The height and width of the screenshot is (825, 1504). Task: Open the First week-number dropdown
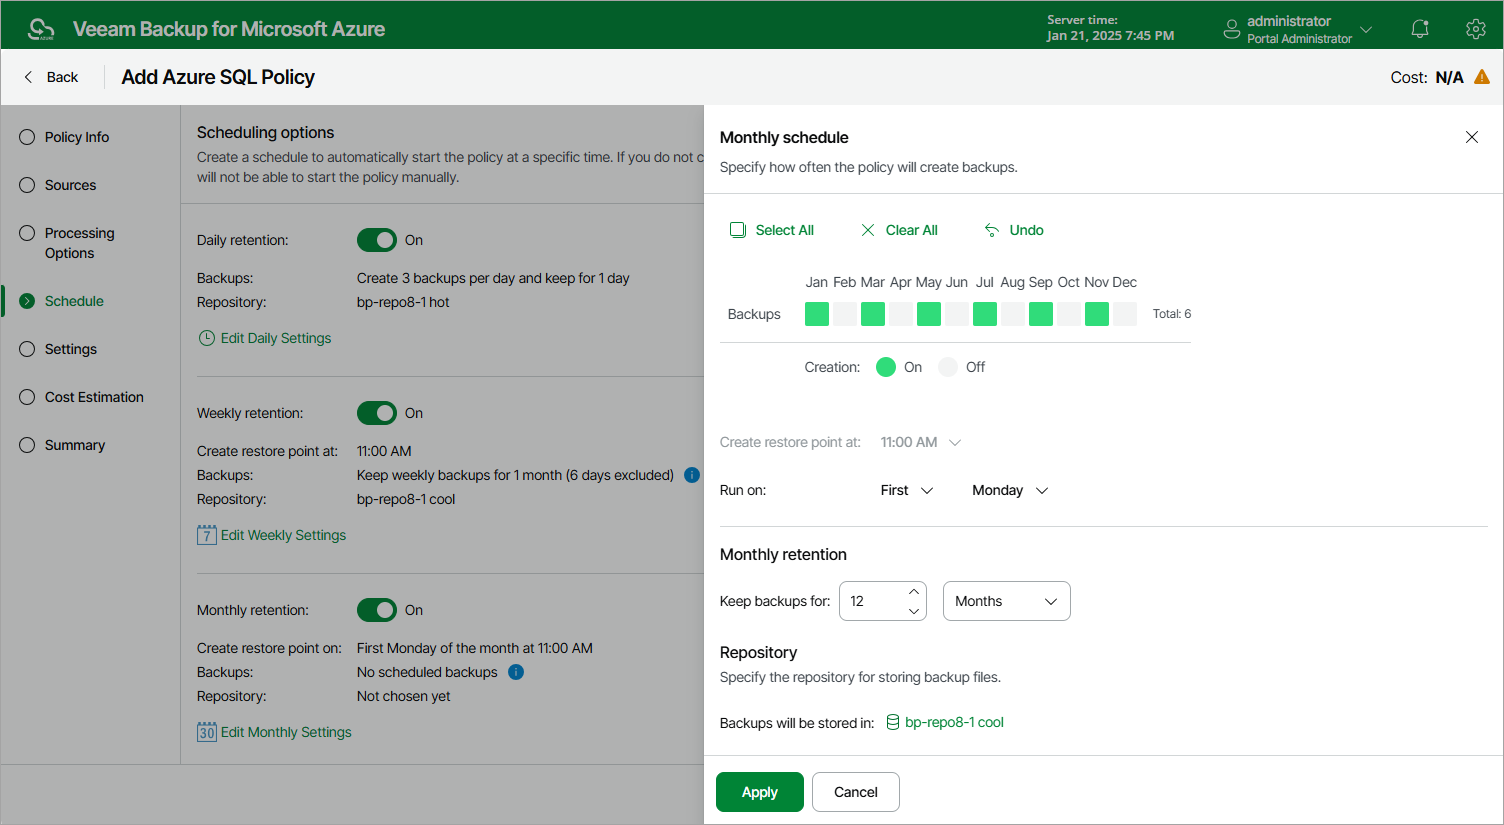point(907,490)
